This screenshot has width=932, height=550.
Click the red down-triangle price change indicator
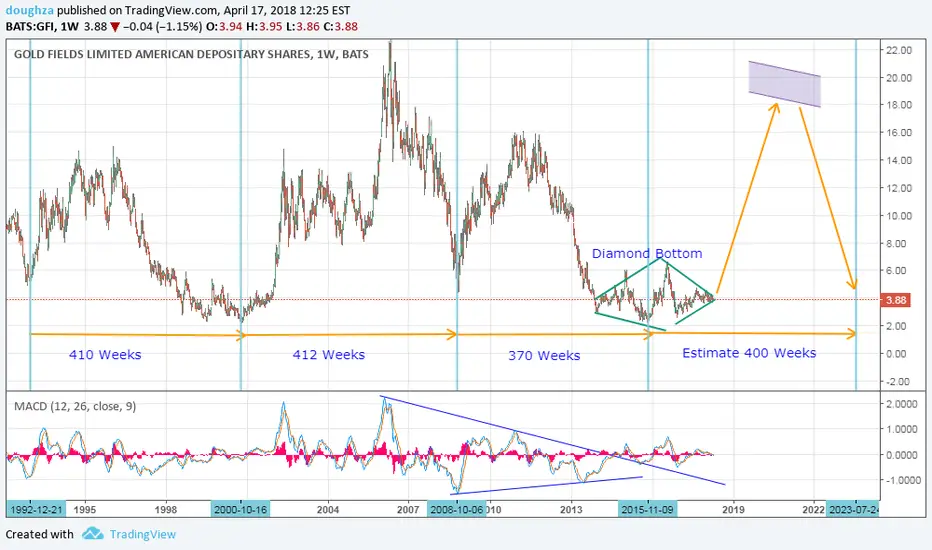click(115, 27)
